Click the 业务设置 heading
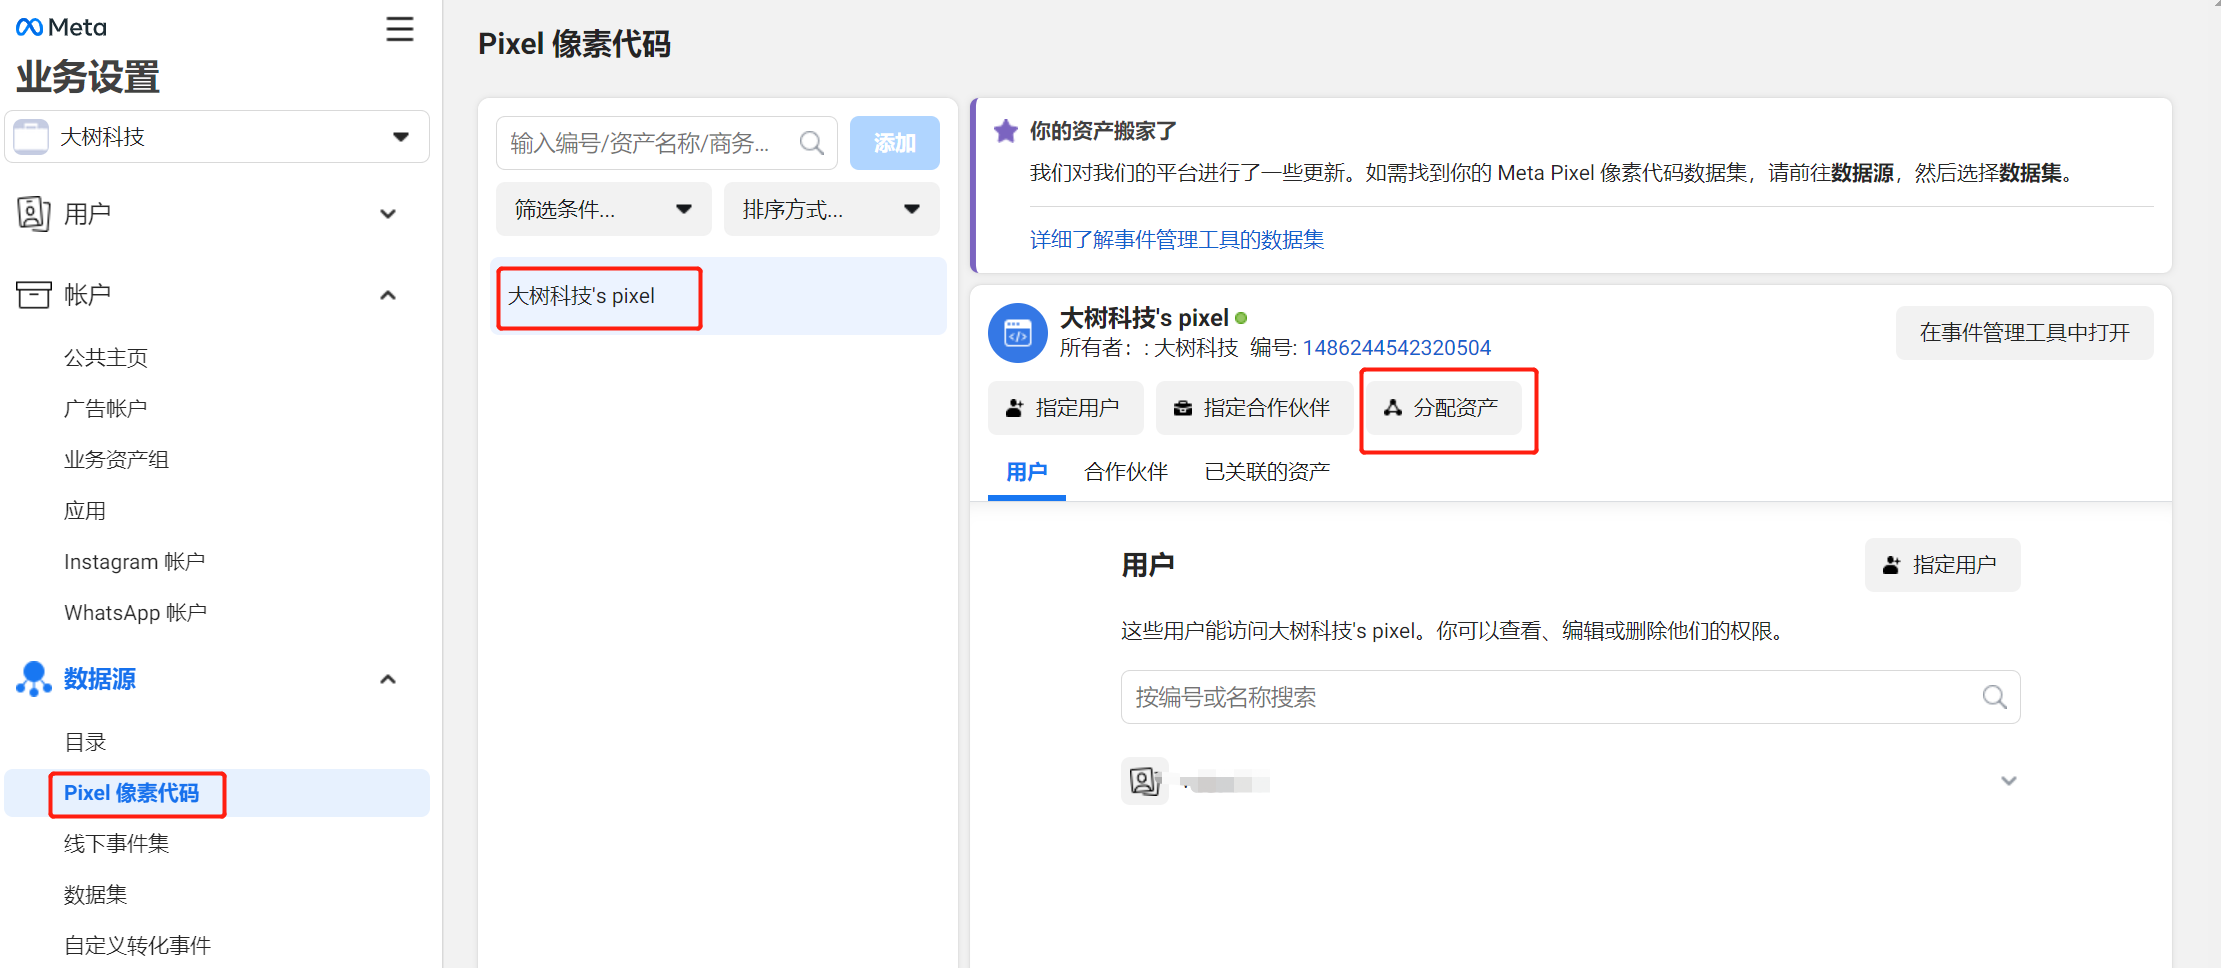2221x968 pixels. 88,77
